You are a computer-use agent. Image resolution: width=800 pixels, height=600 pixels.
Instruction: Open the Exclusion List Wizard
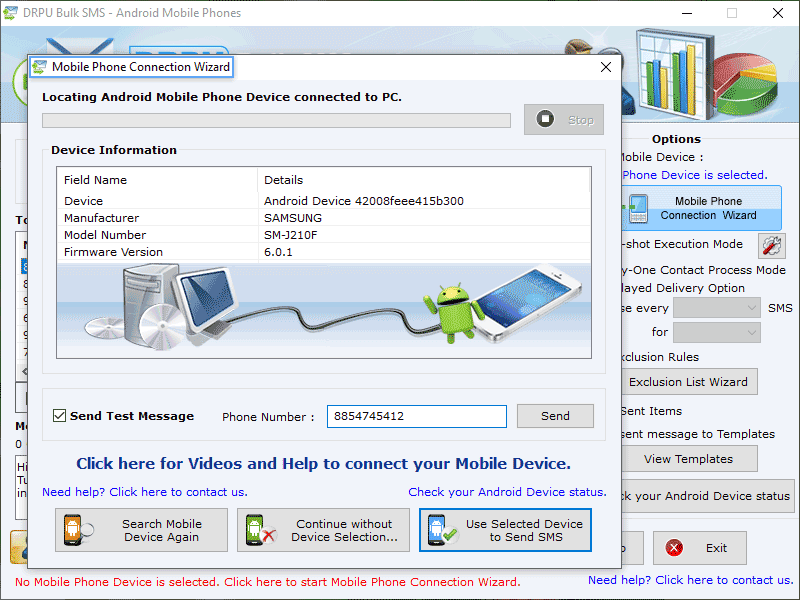point(689,382)
